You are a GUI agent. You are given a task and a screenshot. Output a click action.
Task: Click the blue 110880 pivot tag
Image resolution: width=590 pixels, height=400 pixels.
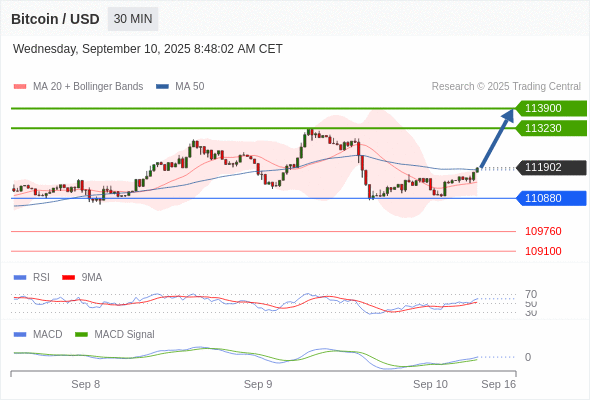point(551,198)
